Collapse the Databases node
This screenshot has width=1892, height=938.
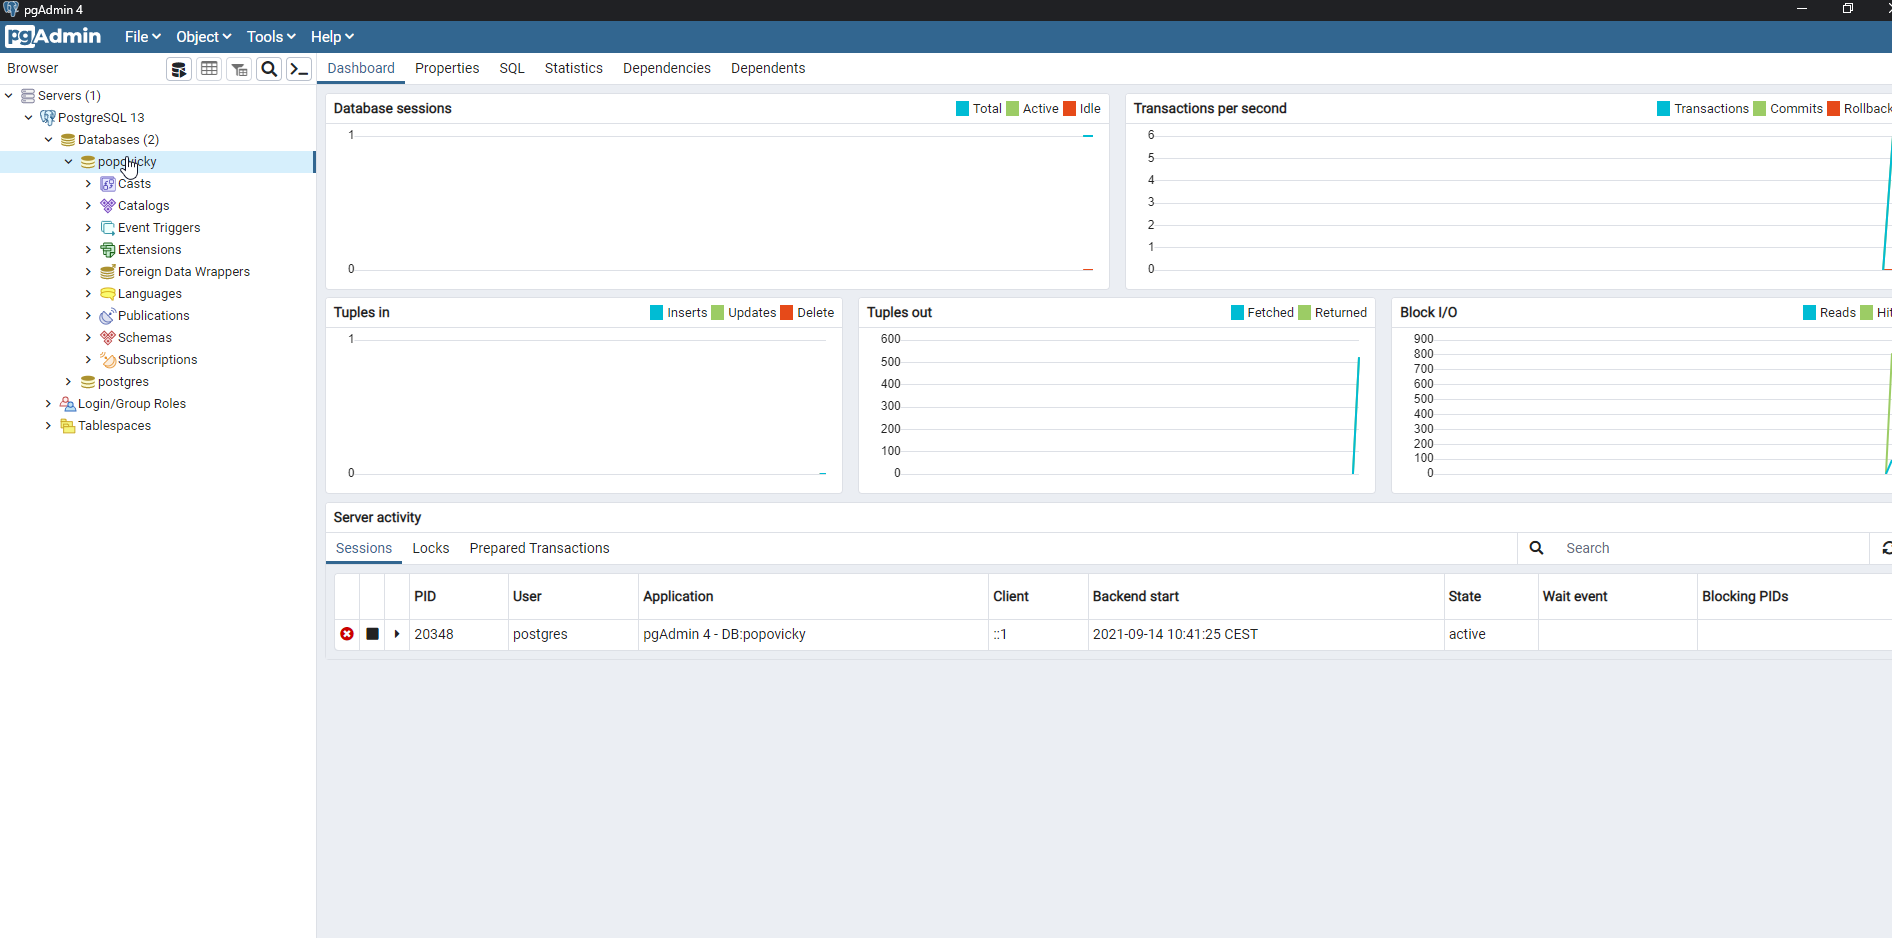(49, 140)
